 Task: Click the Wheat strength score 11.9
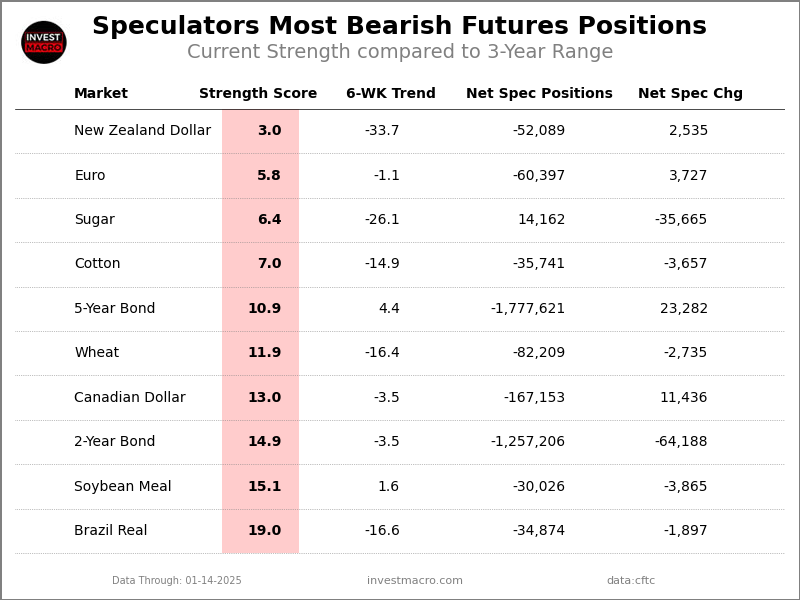click(x=265, y=353)
